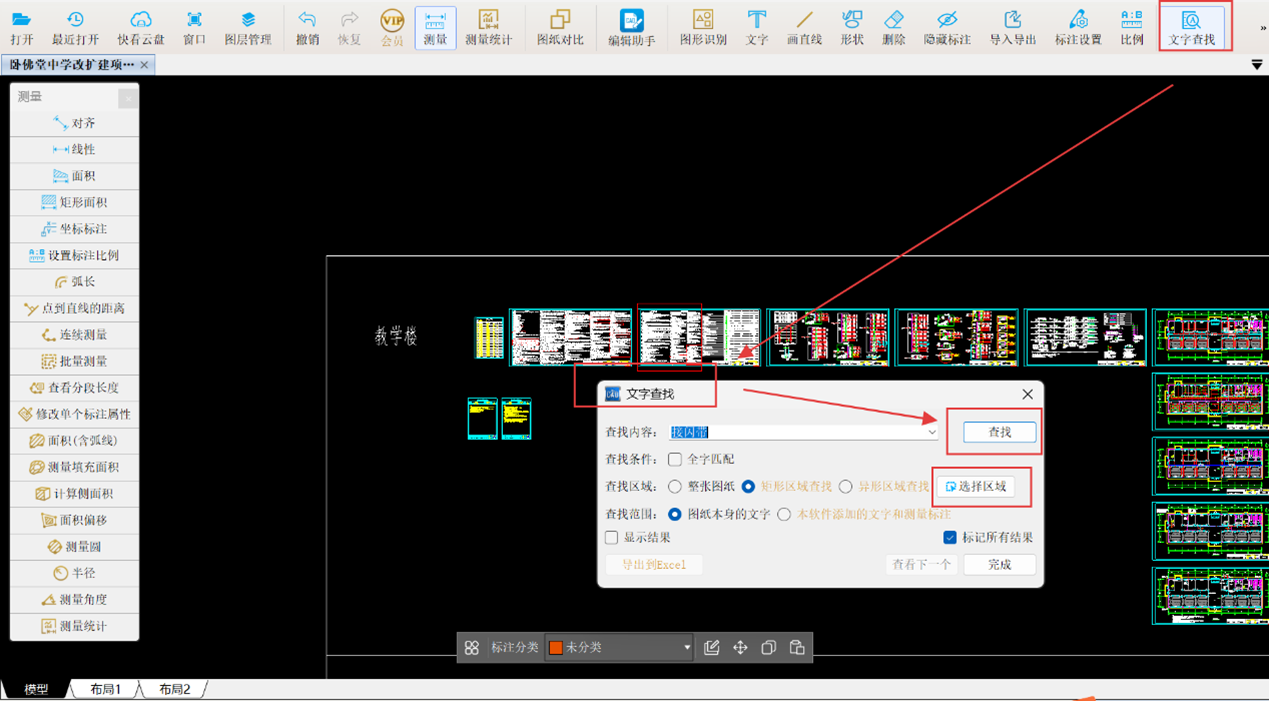1269x701 pixels.
Task: Switch to the 布局2 layout tab
Action: 174,689
